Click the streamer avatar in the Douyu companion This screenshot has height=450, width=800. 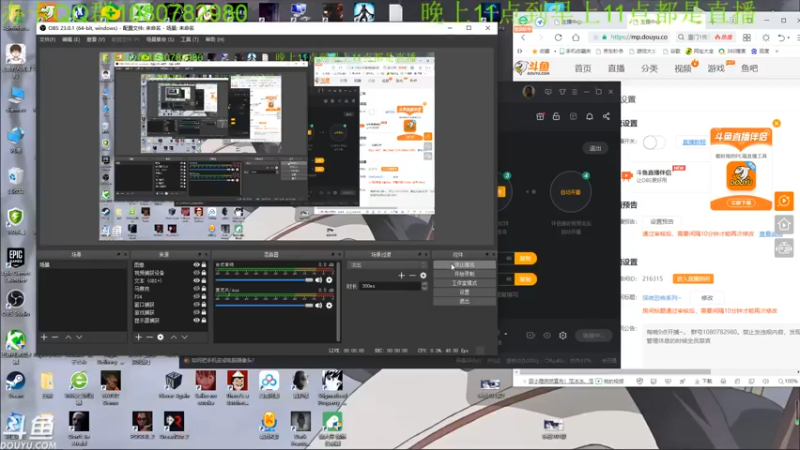click(529, 92)
